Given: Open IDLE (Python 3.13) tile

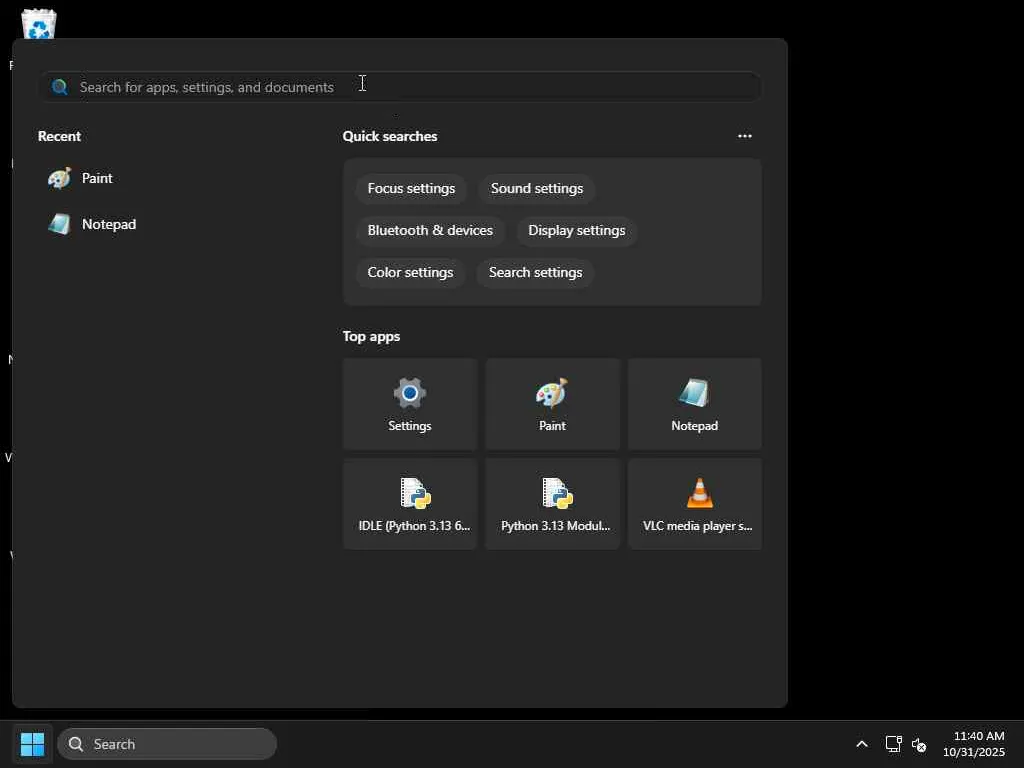Looking at the screenshot, I should [x=409, y=504].
